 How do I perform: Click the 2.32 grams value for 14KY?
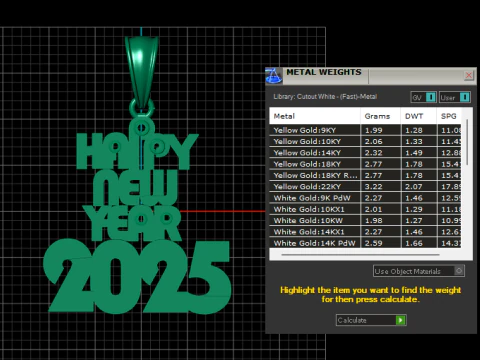(x=373, y=153)
